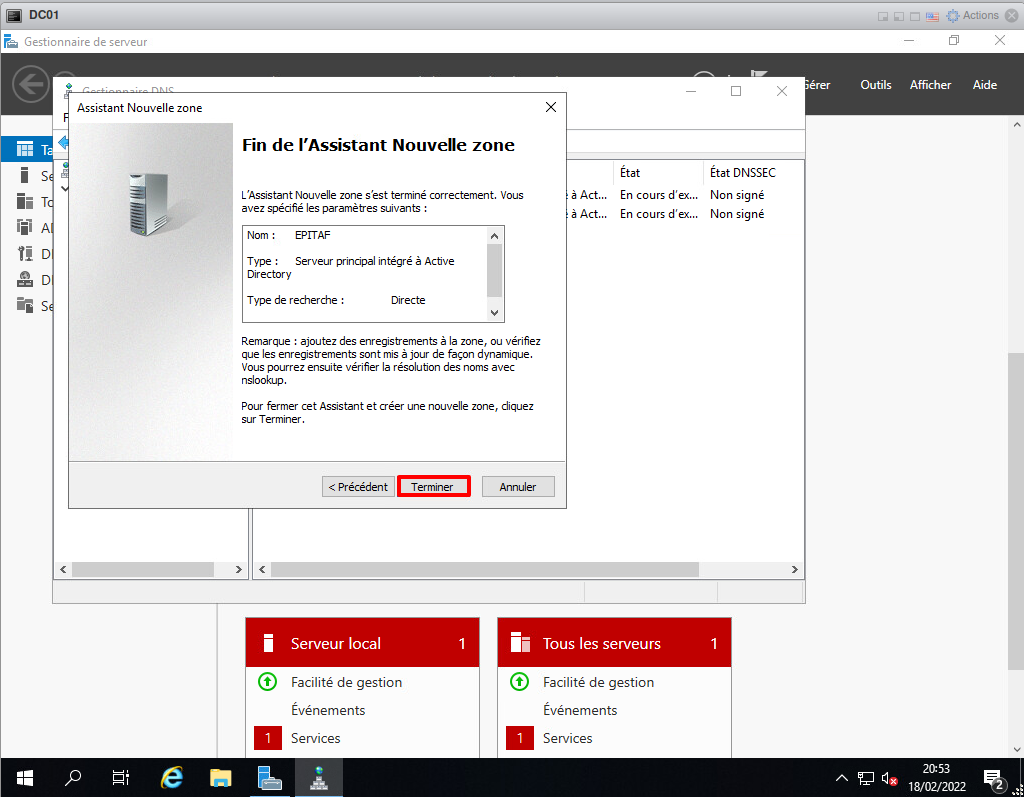Click the DNS Manager taskbar icon

[318, 777]
